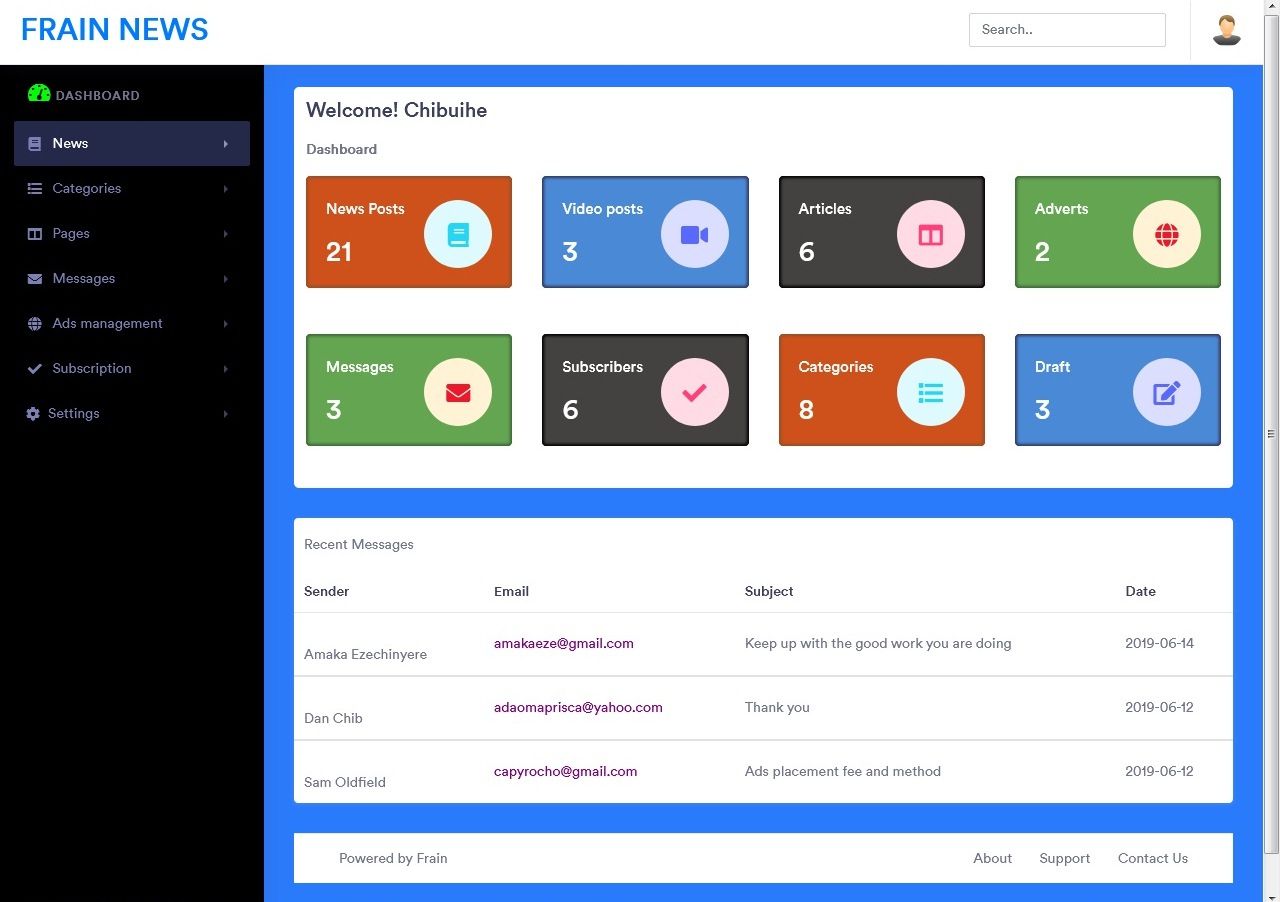
Task: Expand the Pages submenu arrow
Action: tap(226, 234)
